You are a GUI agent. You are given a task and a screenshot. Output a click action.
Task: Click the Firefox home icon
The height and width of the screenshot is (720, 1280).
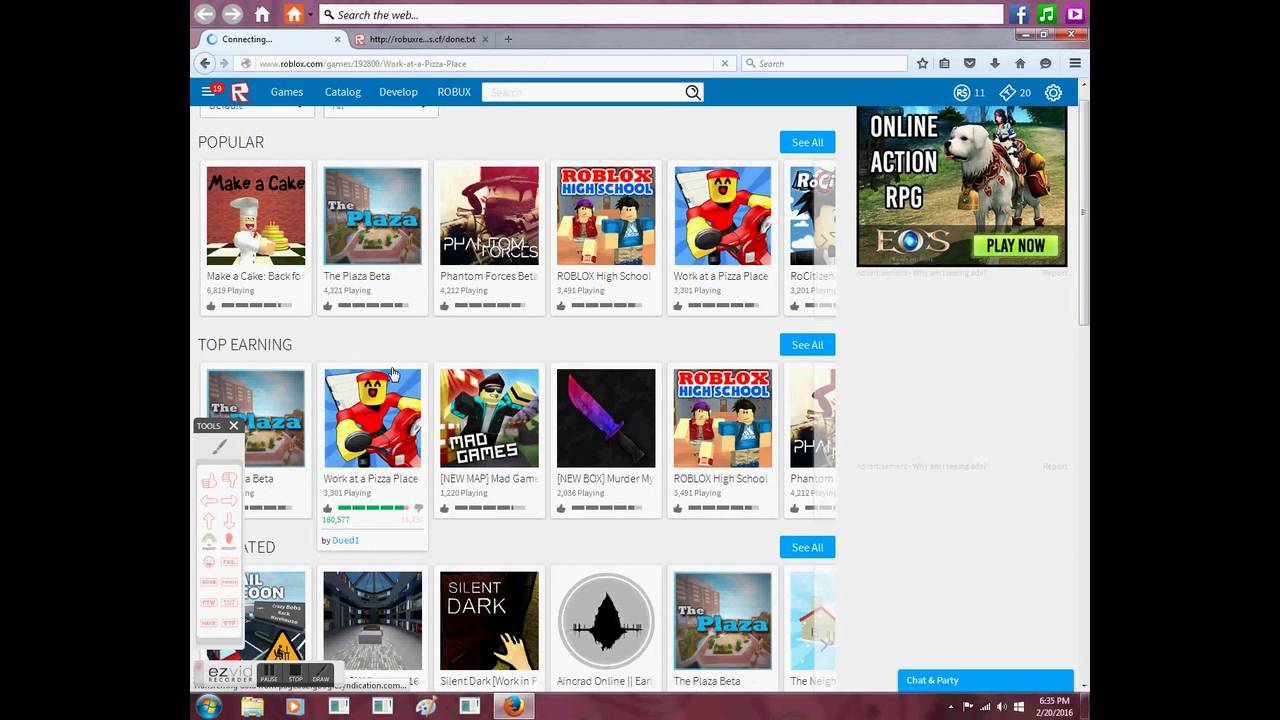pyautogui.click(x=1020, y=63)
